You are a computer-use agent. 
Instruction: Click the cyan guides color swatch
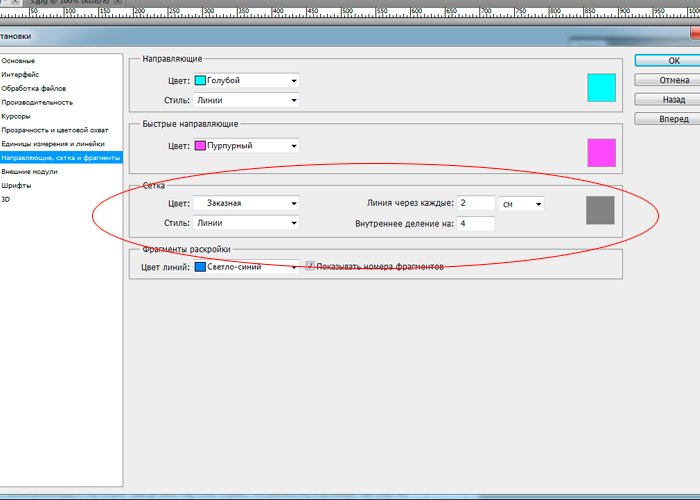click(x=601, y=88)
